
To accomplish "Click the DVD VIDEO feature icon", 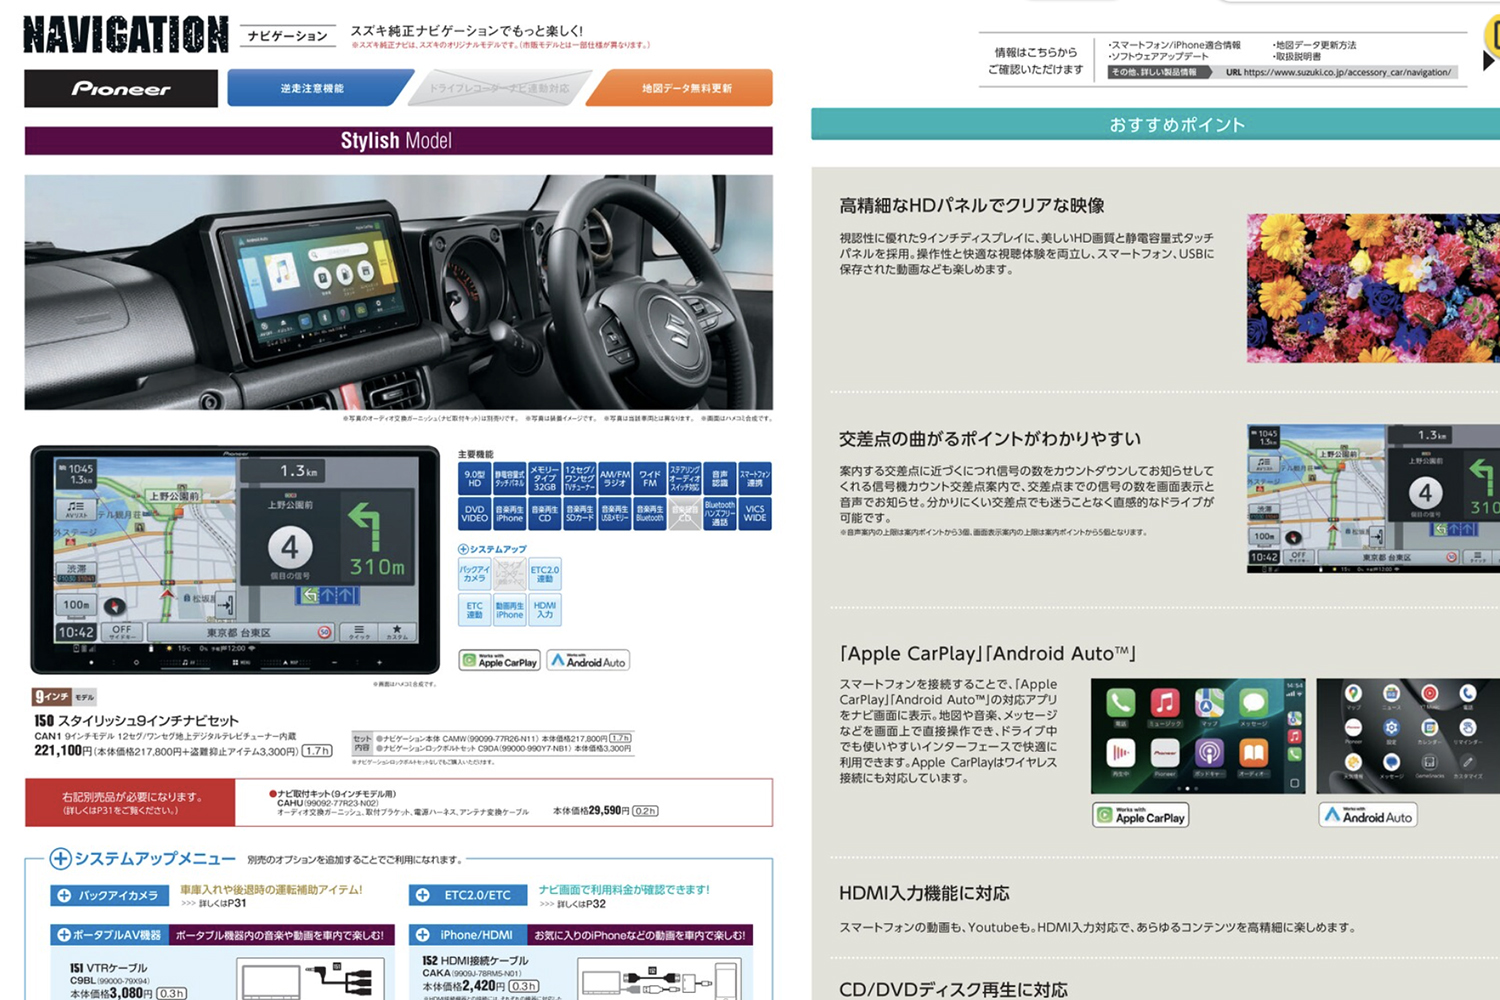I will tap(474, 513).
